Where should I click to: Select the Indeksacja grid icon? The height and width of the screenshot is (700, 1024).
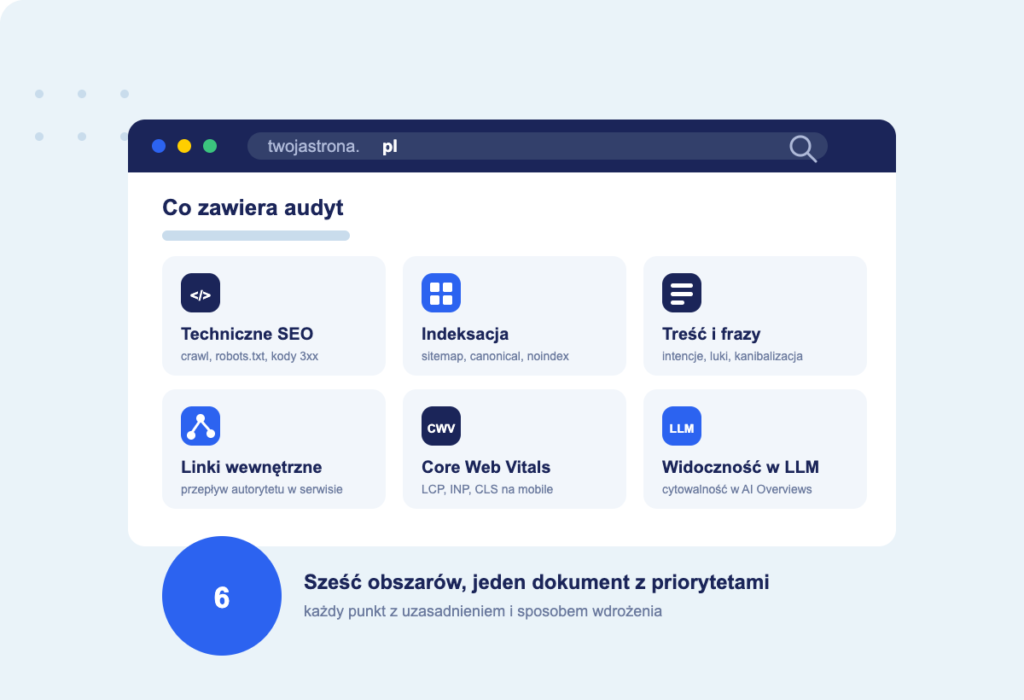(x=441, y=293)
